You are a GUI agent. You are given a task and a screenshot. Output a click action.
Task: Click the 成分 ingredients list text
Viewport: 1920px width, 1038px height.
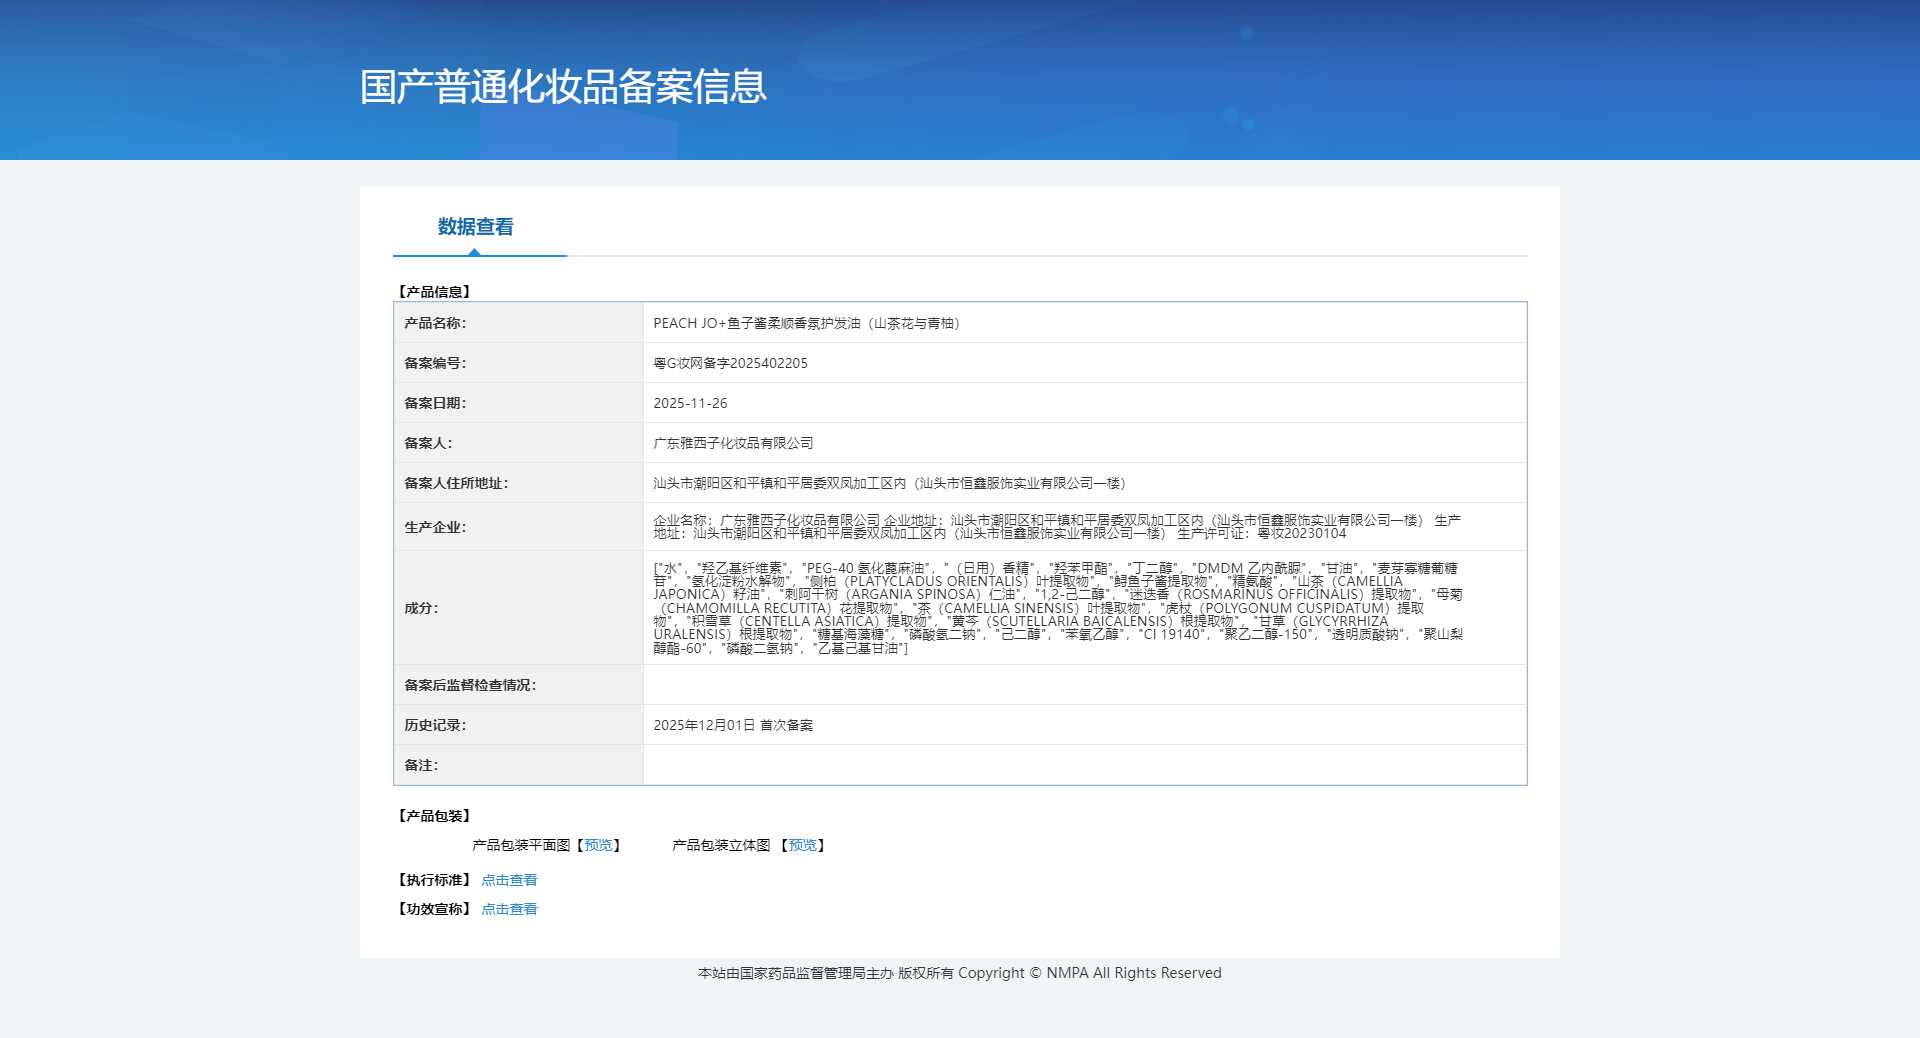[1056, 608]
